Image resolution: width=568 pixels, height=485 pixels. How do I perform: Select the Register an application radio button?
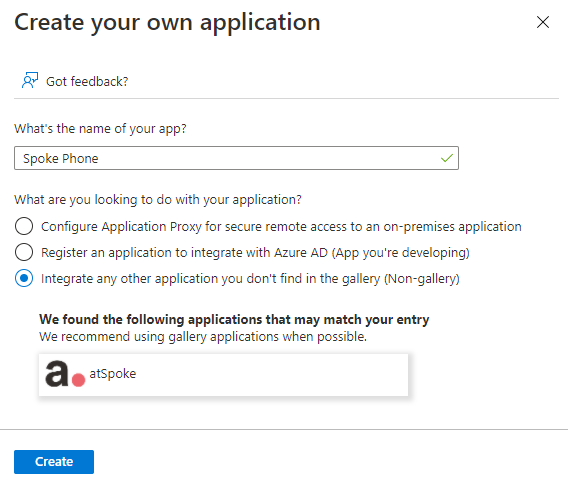(x=24, y=252)
